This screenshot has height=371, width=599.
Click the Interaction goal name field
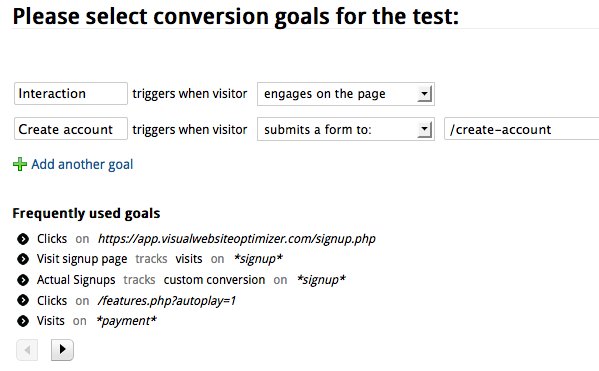point(71,93)
